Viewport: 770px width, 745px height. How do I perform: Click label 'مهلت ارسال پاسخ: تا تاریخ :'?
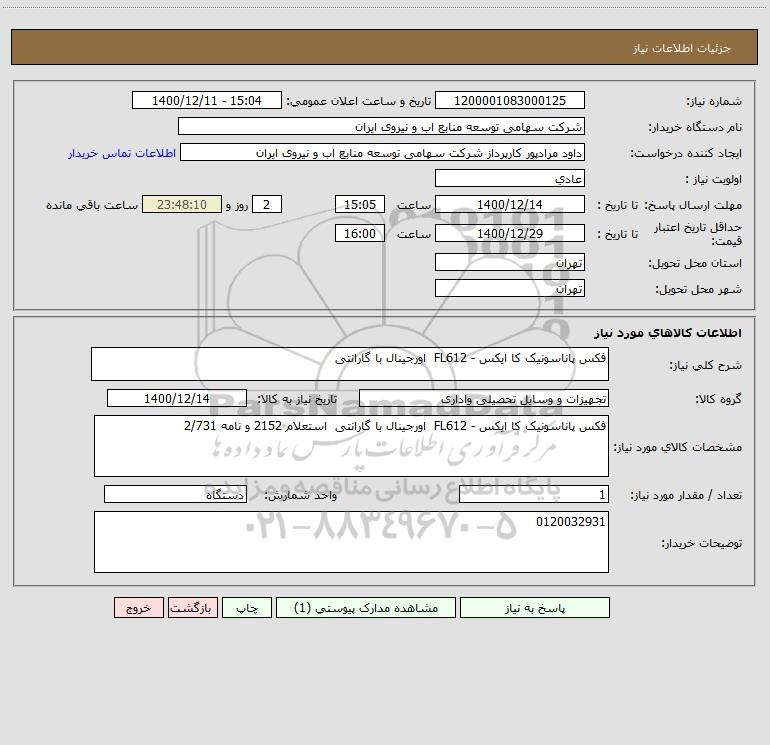click(x=669, y=205)
